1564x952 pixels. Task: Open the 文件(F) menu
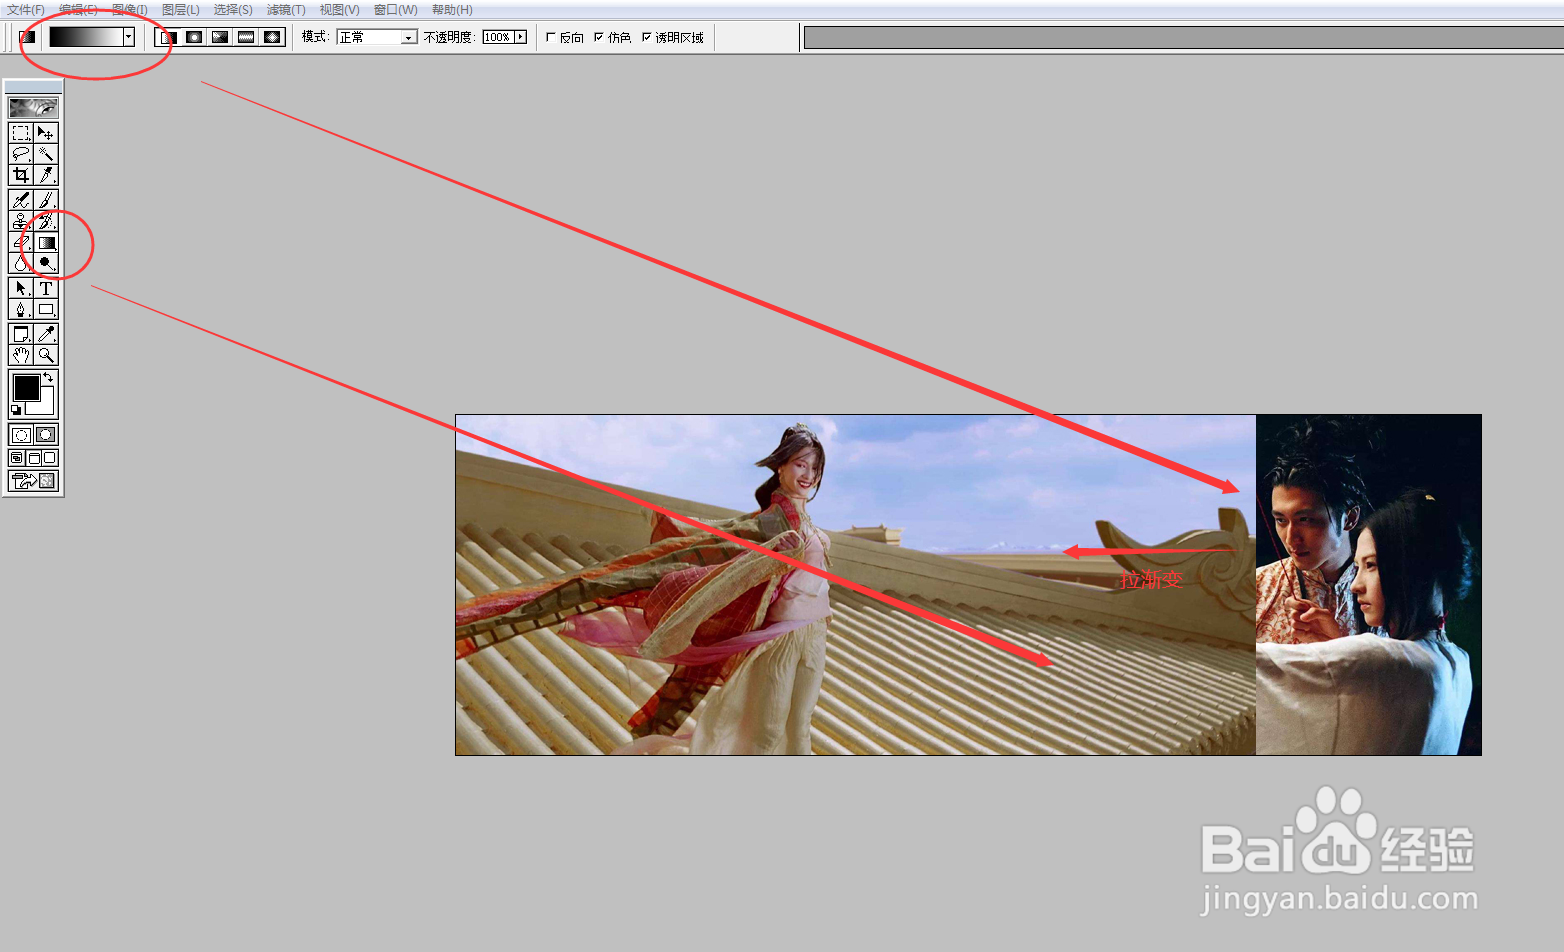point(26,10)
